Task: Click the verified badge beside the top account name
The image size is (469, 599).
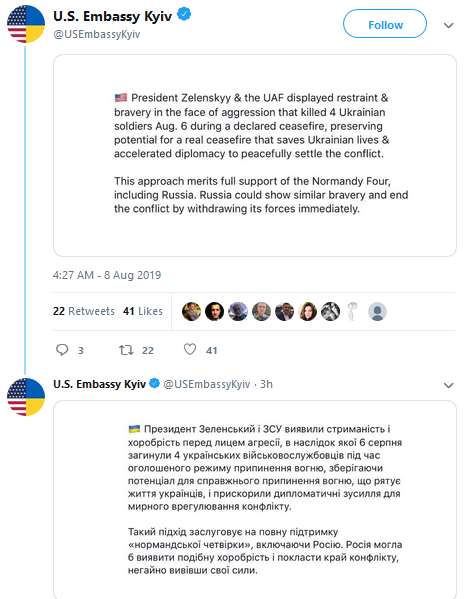Action: (184, 15)
